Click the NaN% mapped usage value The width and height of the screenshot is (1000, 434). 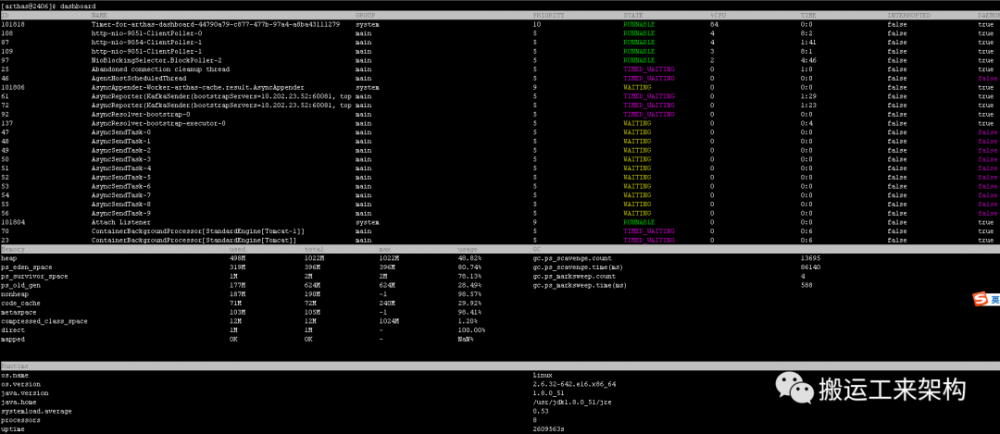(466, 339)
